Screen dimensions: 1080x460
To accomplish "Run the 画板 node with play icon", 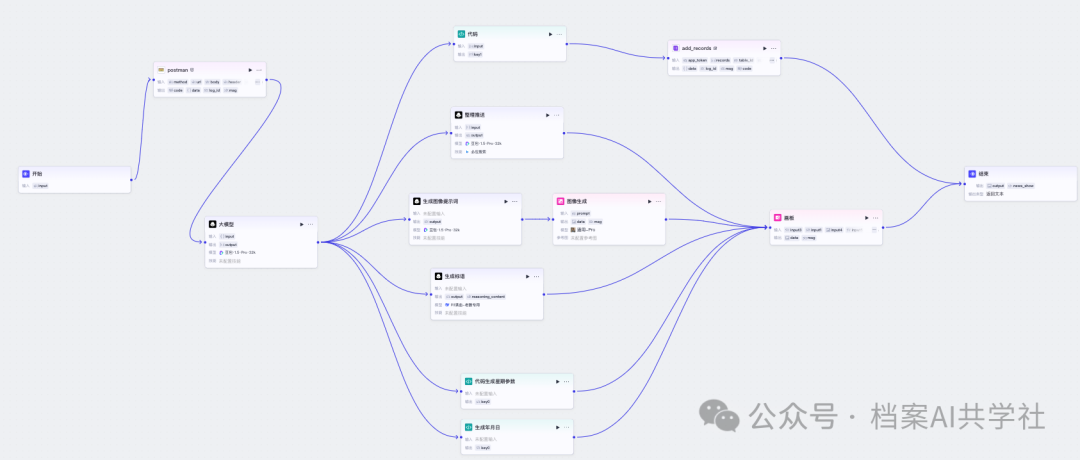I will (866, 218).
